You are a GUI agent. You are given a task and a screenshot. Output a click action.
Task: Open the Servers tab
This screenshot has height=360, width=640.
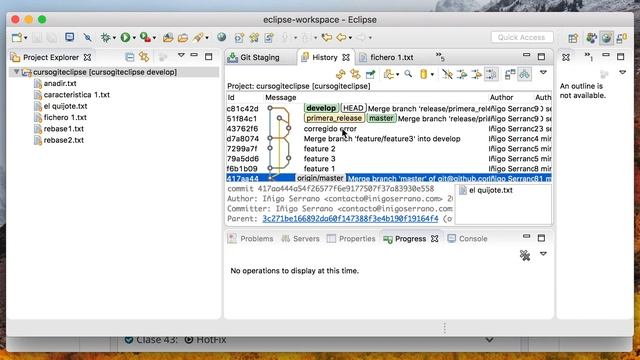click(x=300, y=239)
